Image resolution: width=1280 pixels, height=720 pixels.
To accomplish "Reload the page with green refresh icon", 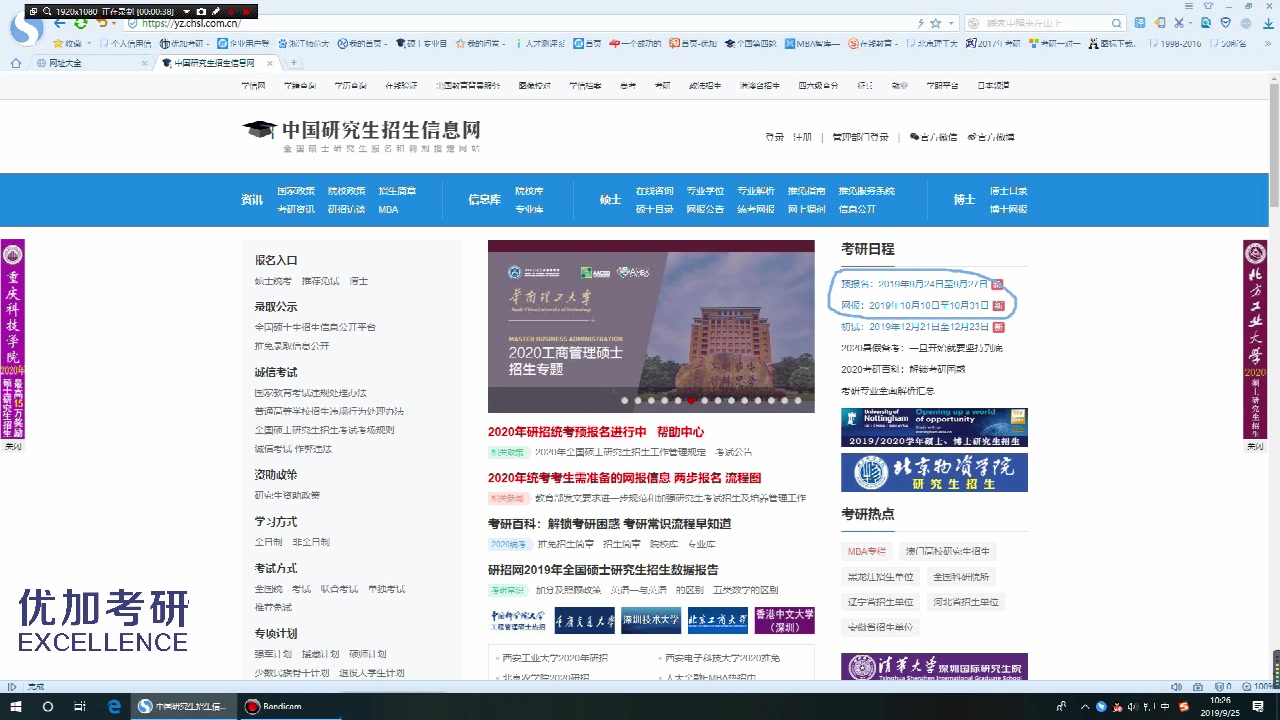I will (81, 23).
